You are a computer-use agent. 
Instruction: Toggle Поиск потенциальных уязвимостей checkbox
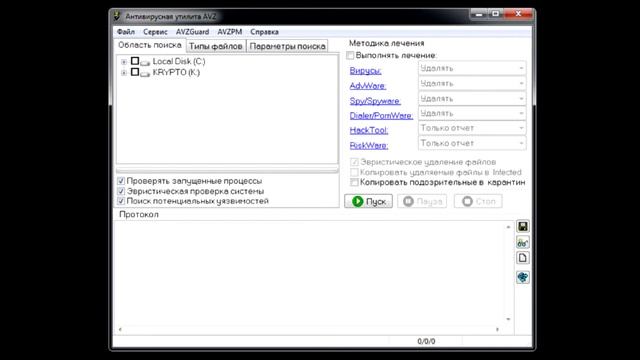point(121,201)
